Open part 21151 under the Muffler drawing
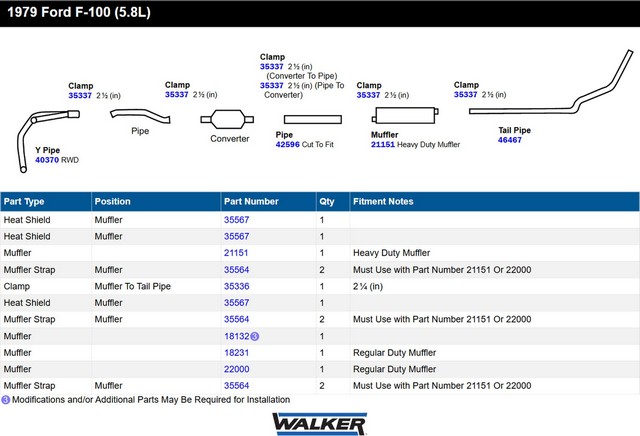Image resolution: width=640 pixels, height=436 pixels. pos(382,145)
